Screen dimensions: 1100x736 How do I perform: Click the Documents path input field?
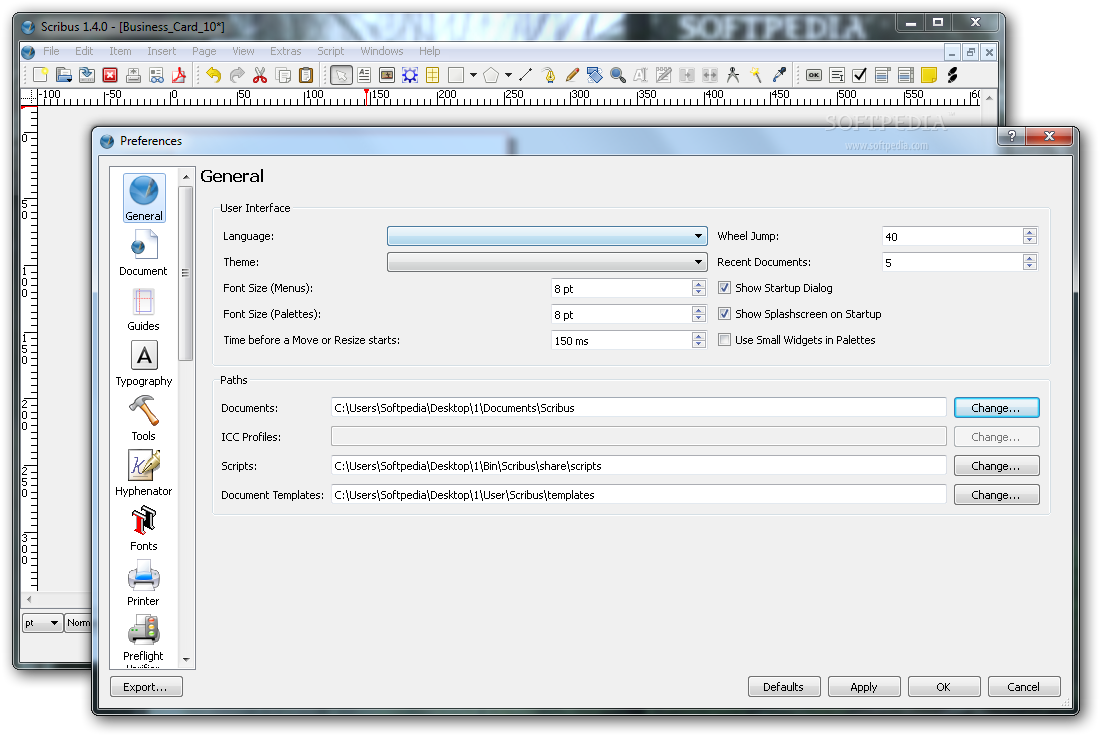point(638,408)
